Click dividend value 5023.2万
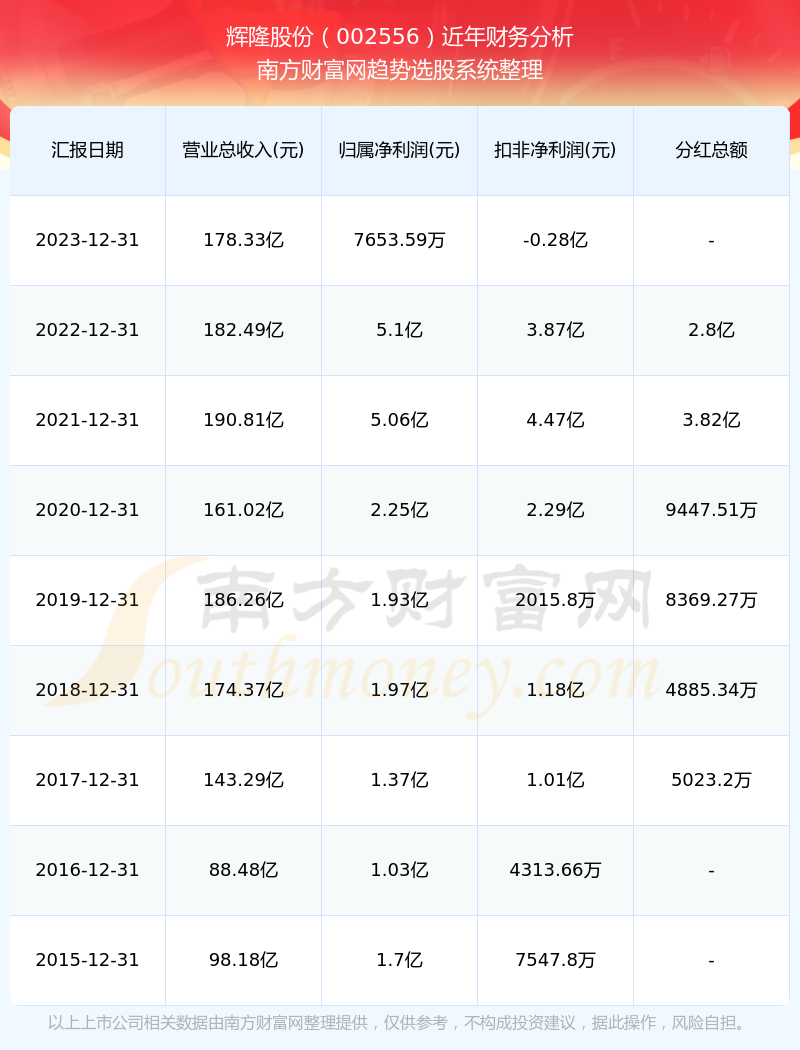The image size is (800, 1050). tap(712, 780)
